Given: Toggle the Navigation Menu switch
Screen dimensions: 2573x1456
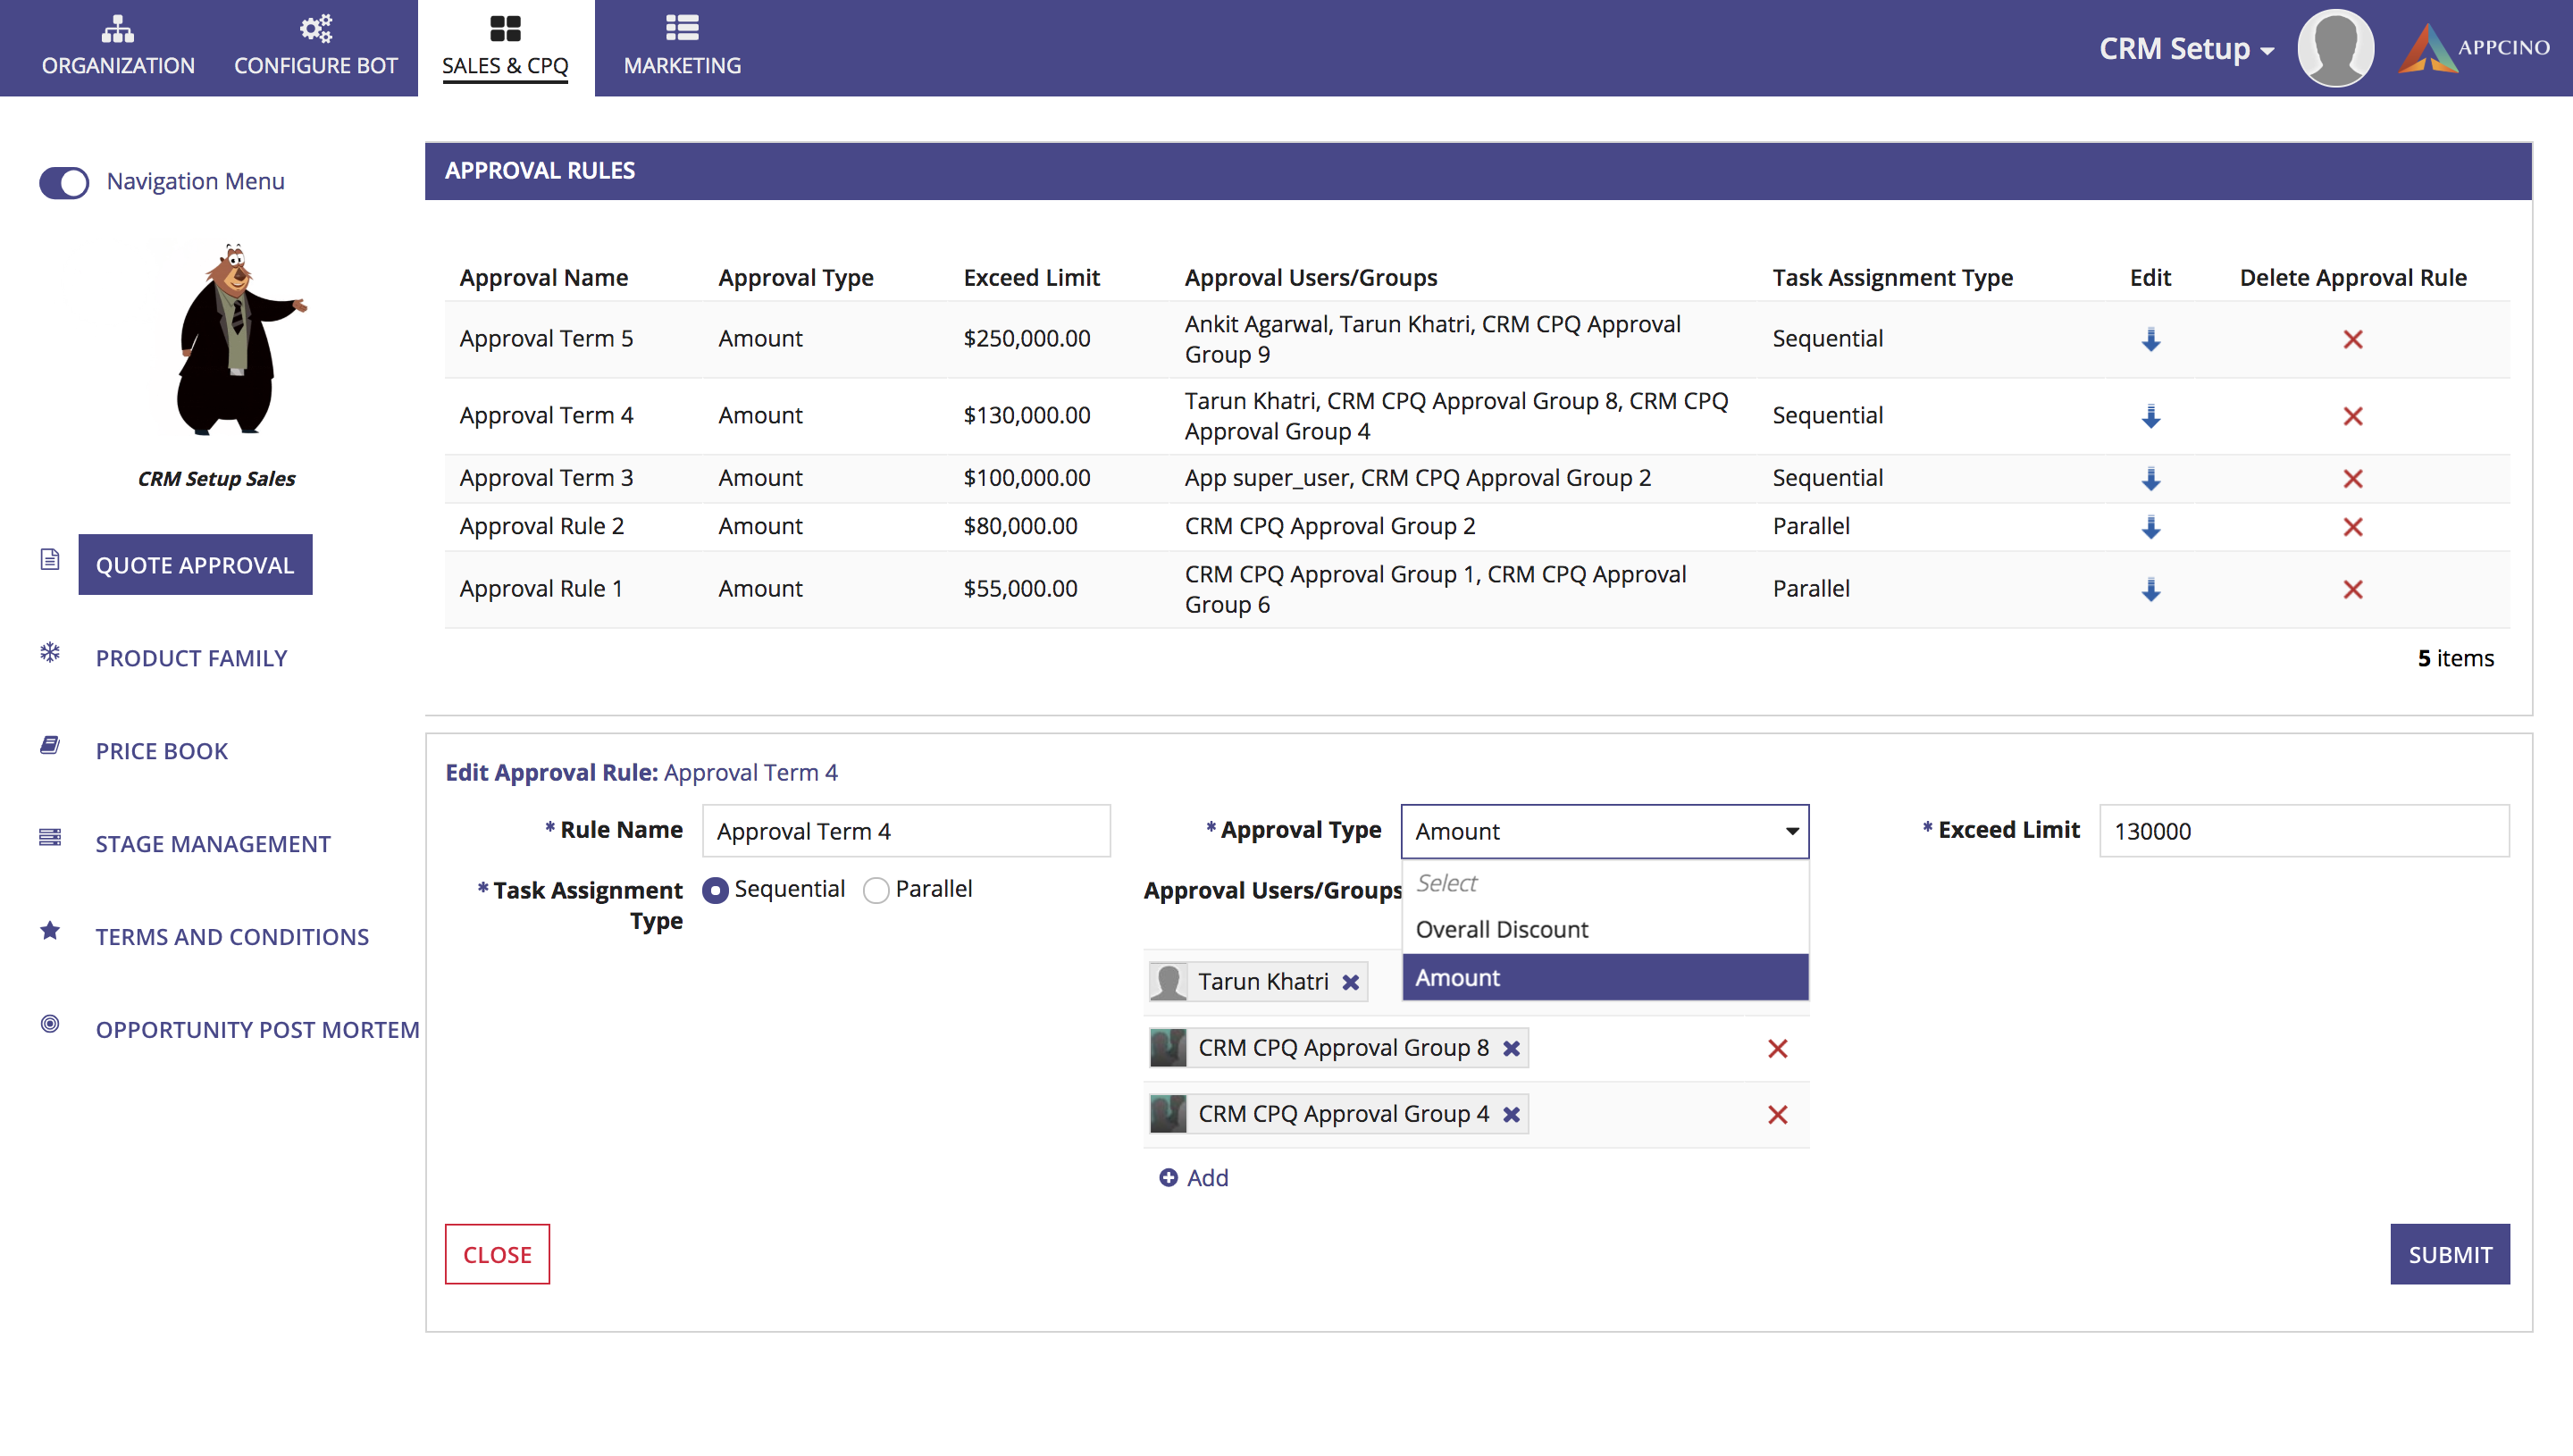Looking at the screenshot, I should point(65,182).
